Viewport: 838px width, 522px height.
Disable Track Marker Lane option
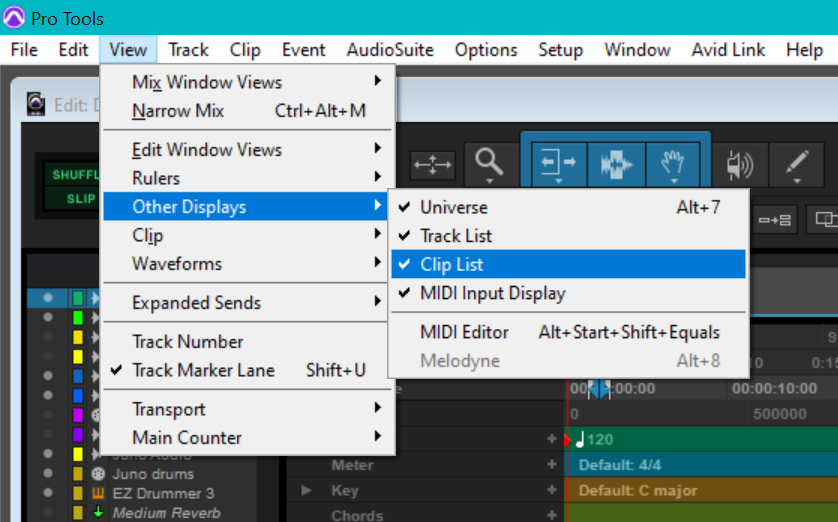[203, 371]
